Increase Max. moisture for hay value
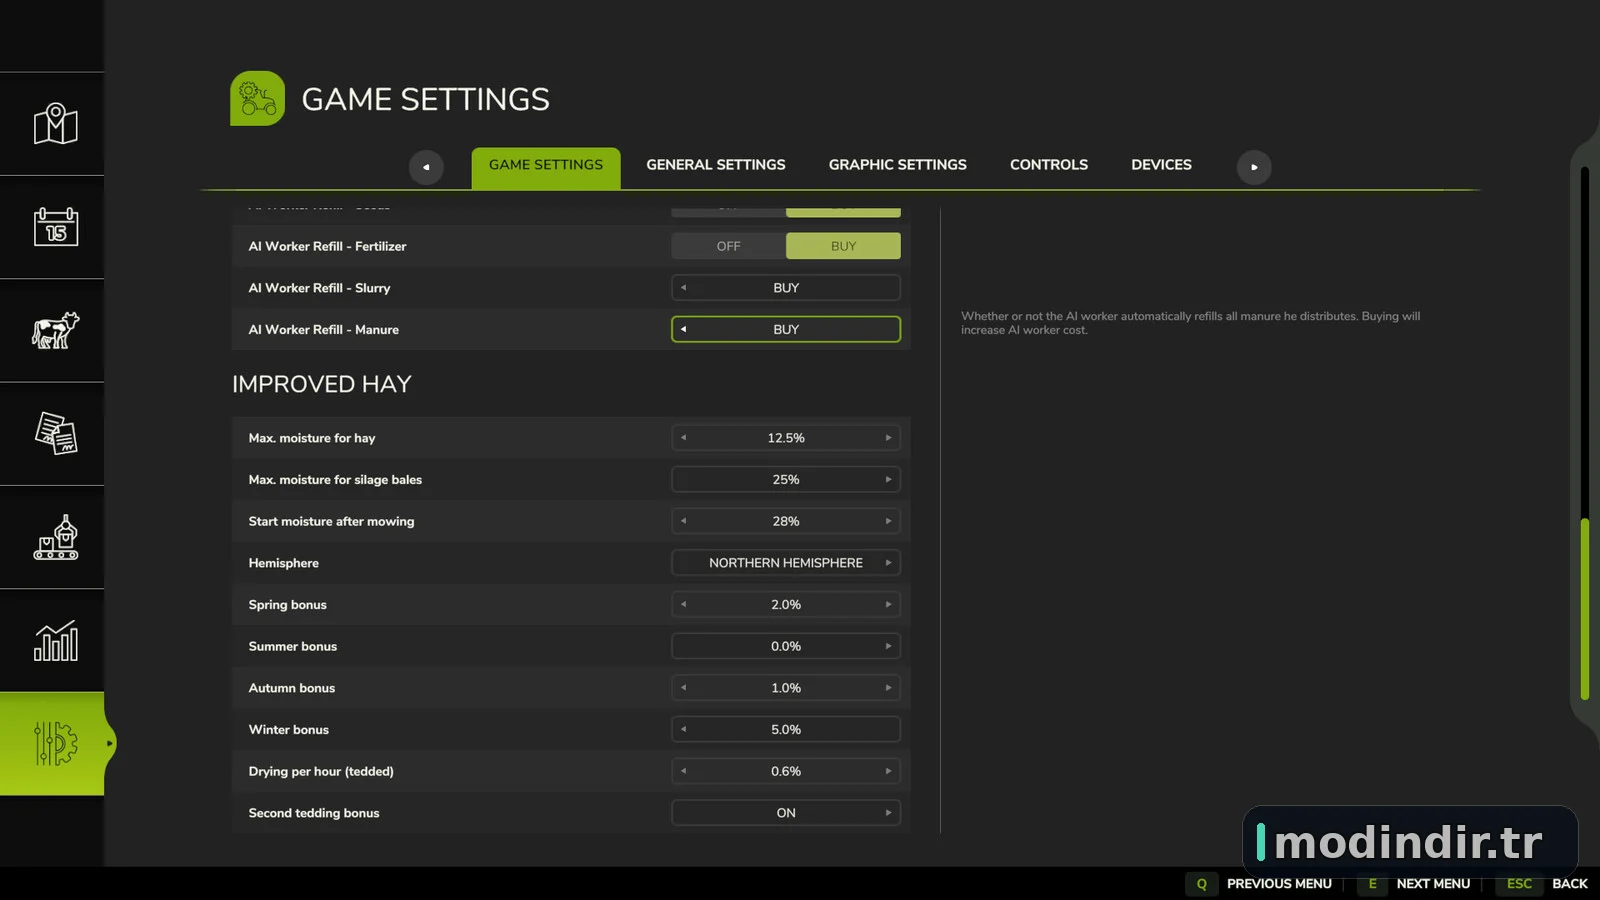1600x900 pixels. tap(888, 438)
